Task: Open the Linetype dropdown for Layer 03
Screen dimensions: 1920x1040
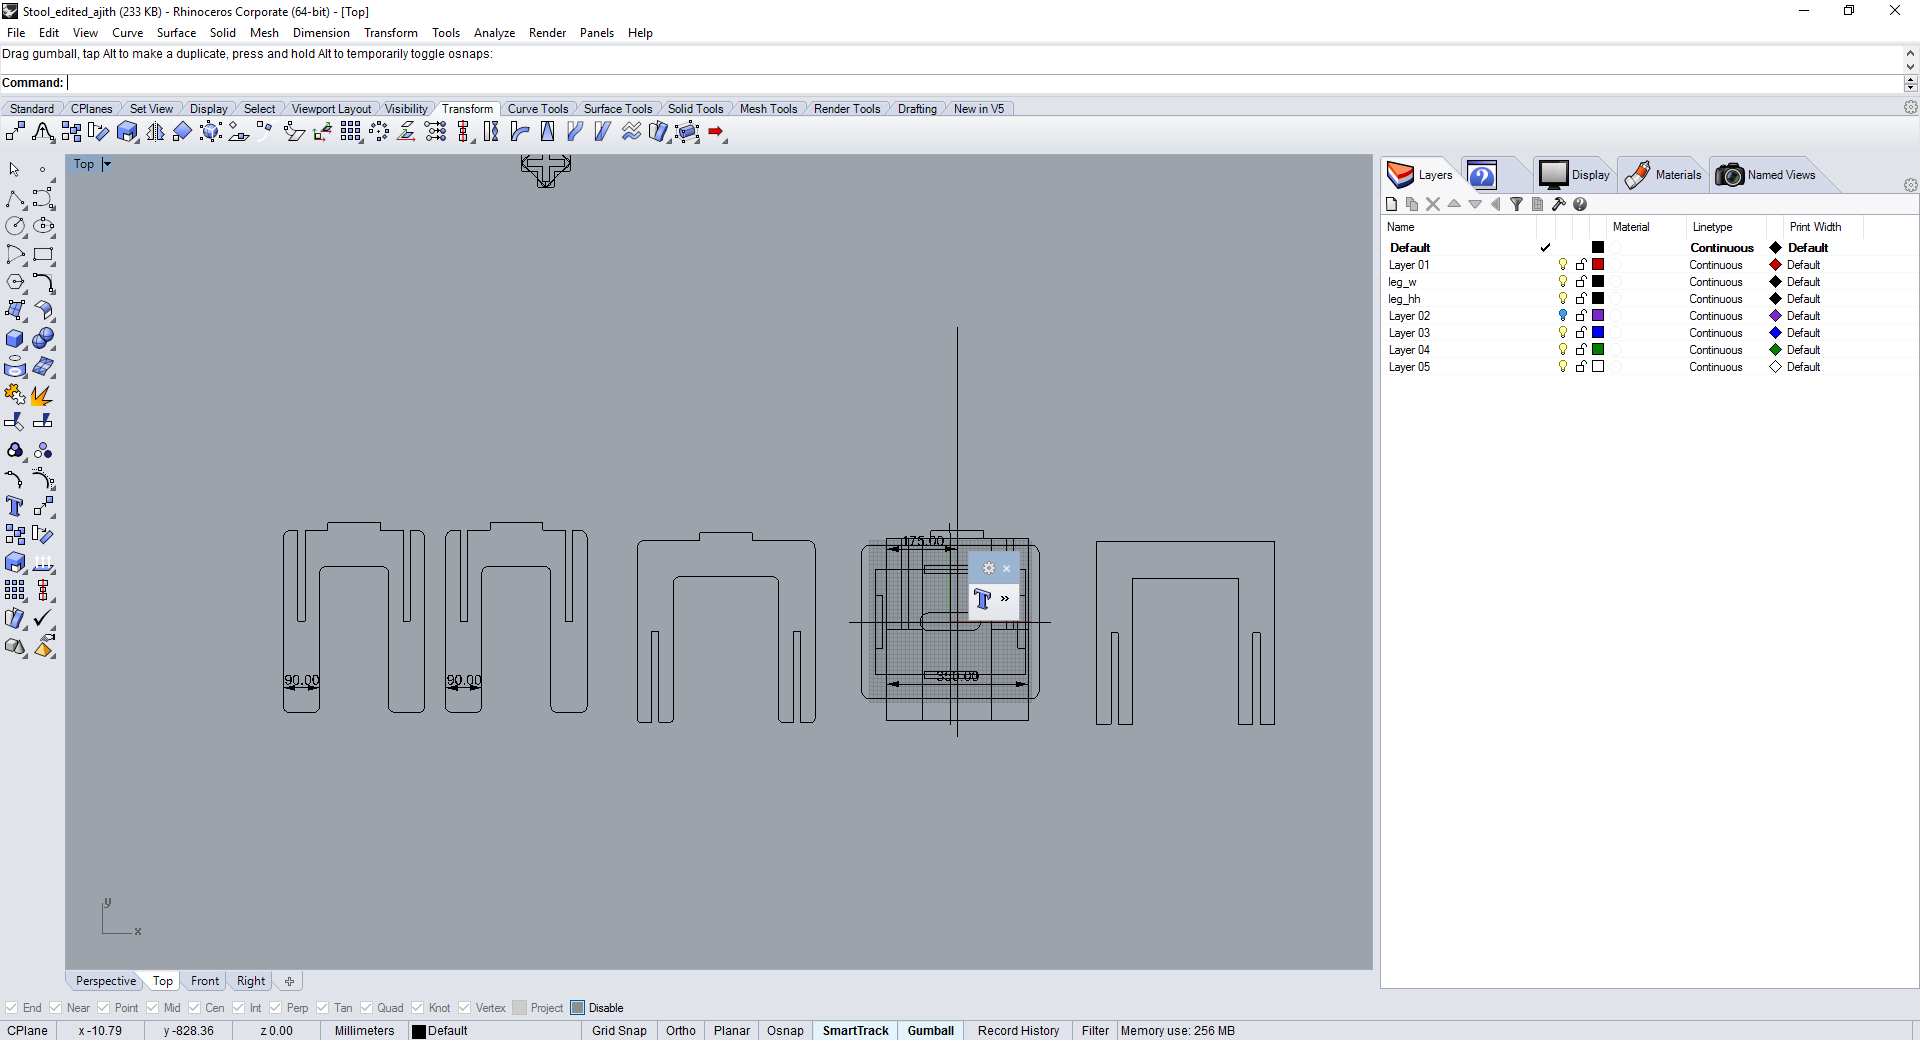Action: [1716, 333]
